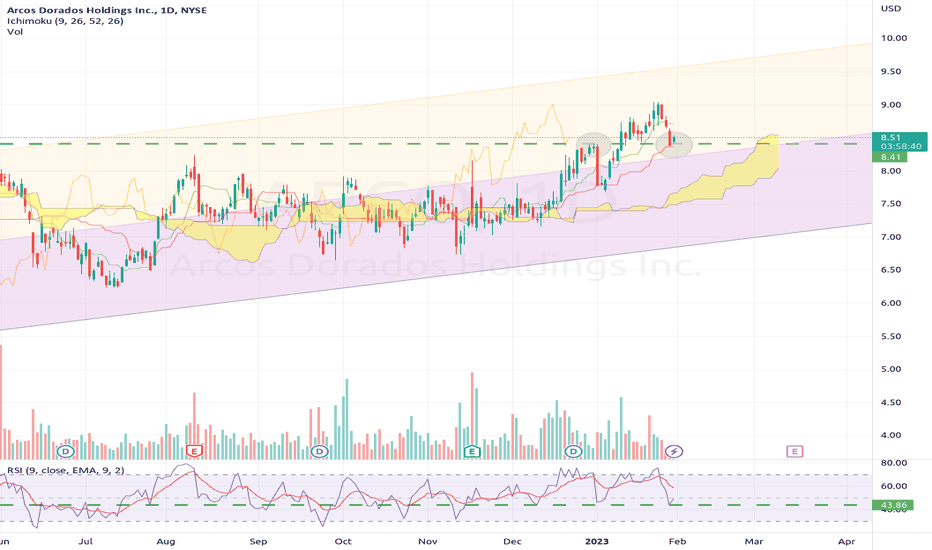
Task: Click the Ichimoku (9, 26, 52, 26) legend
Action: click(65, 21)
